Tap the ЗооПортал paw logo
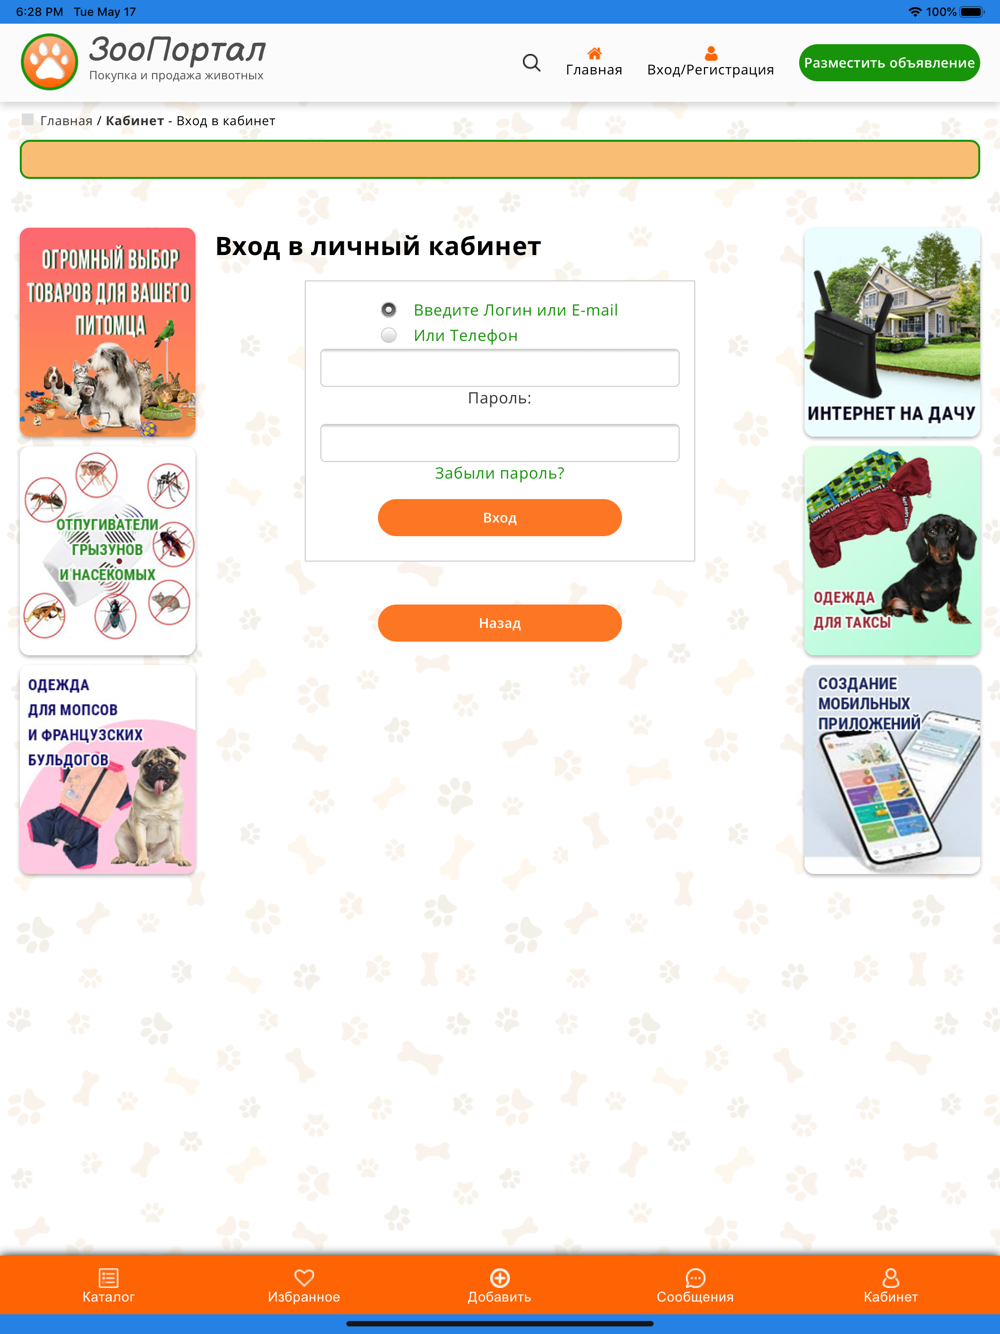The width and height of the screenshot is (1000, 1334). tap(49, 62)
